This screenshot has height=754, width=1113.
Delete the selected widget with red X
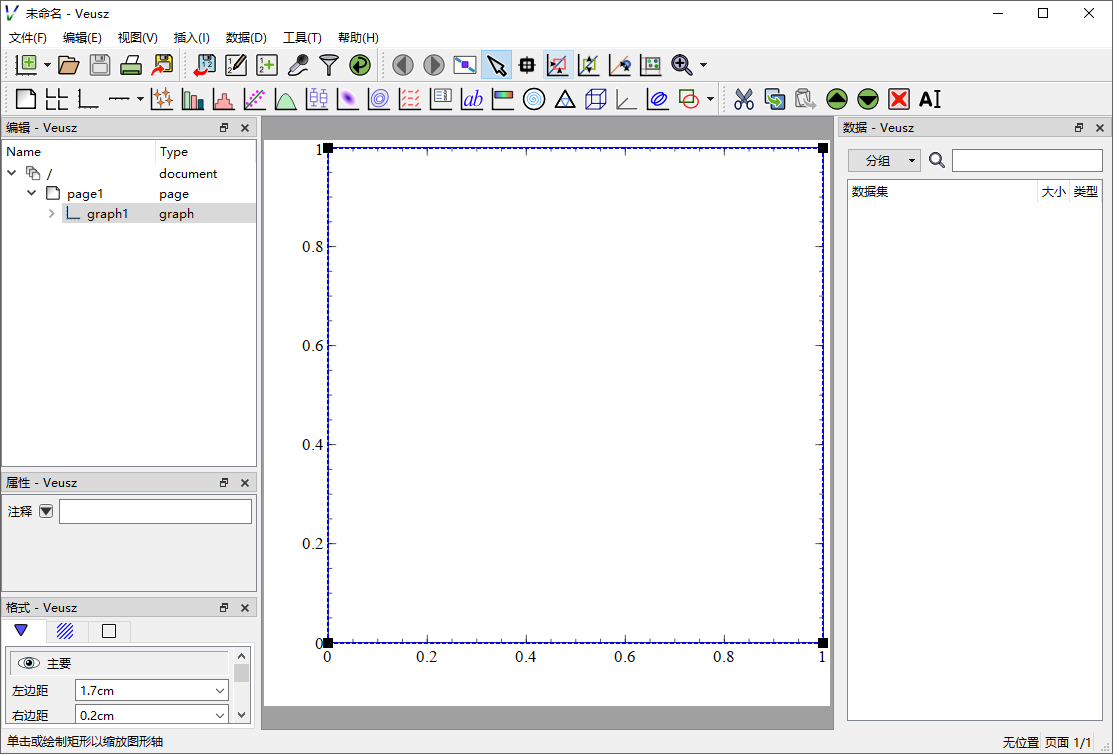[x=899, y=99]
